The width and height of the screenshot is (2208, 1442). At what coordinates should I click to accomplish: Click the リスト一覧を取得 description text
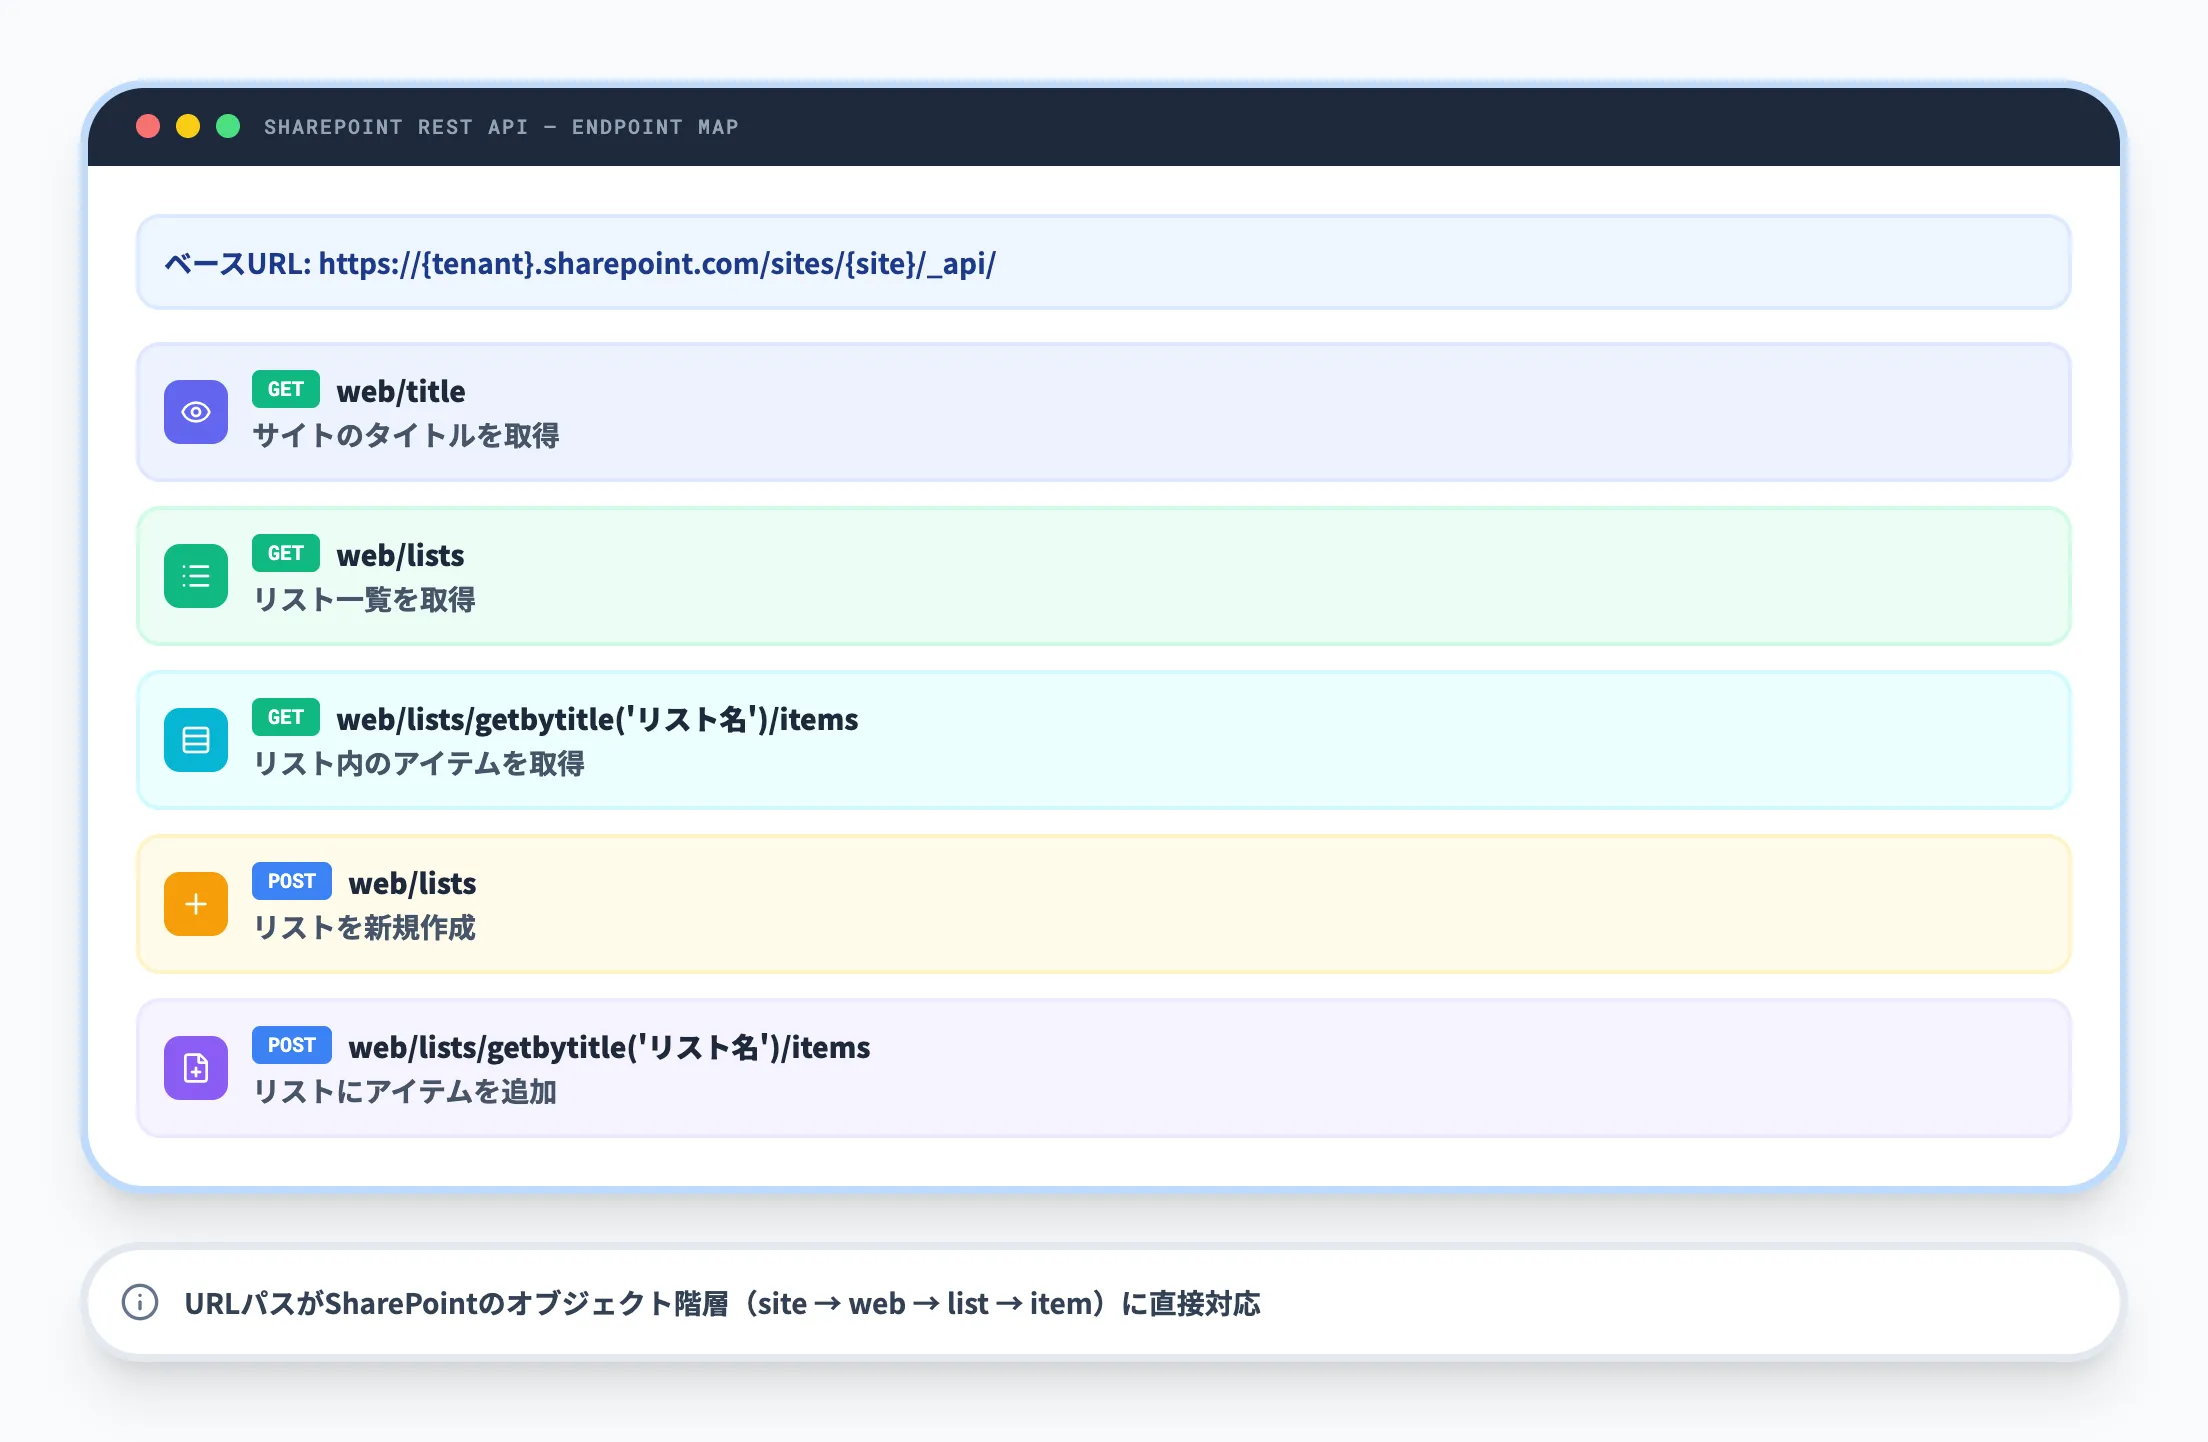[x=366, y=600]
